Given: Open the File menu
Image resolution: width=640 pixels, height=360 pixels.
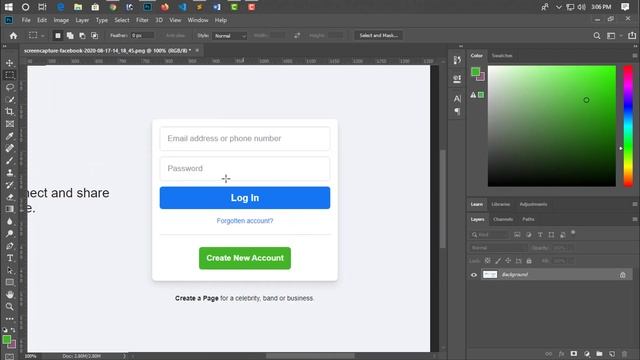Looking at the screenshot, I should (26, 20).
